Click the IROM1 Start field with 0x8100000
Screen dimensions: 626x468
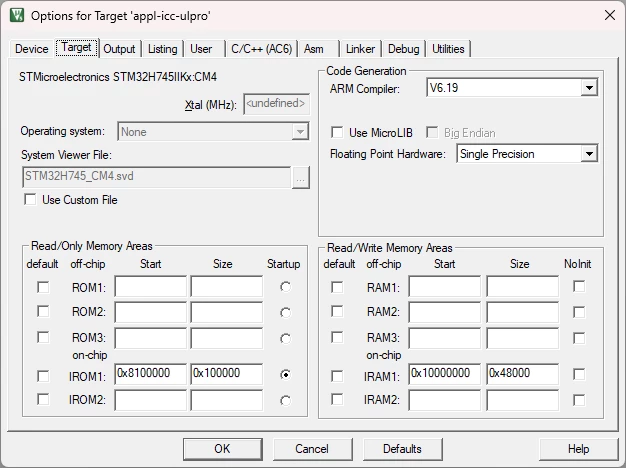(x=151, y=374)
